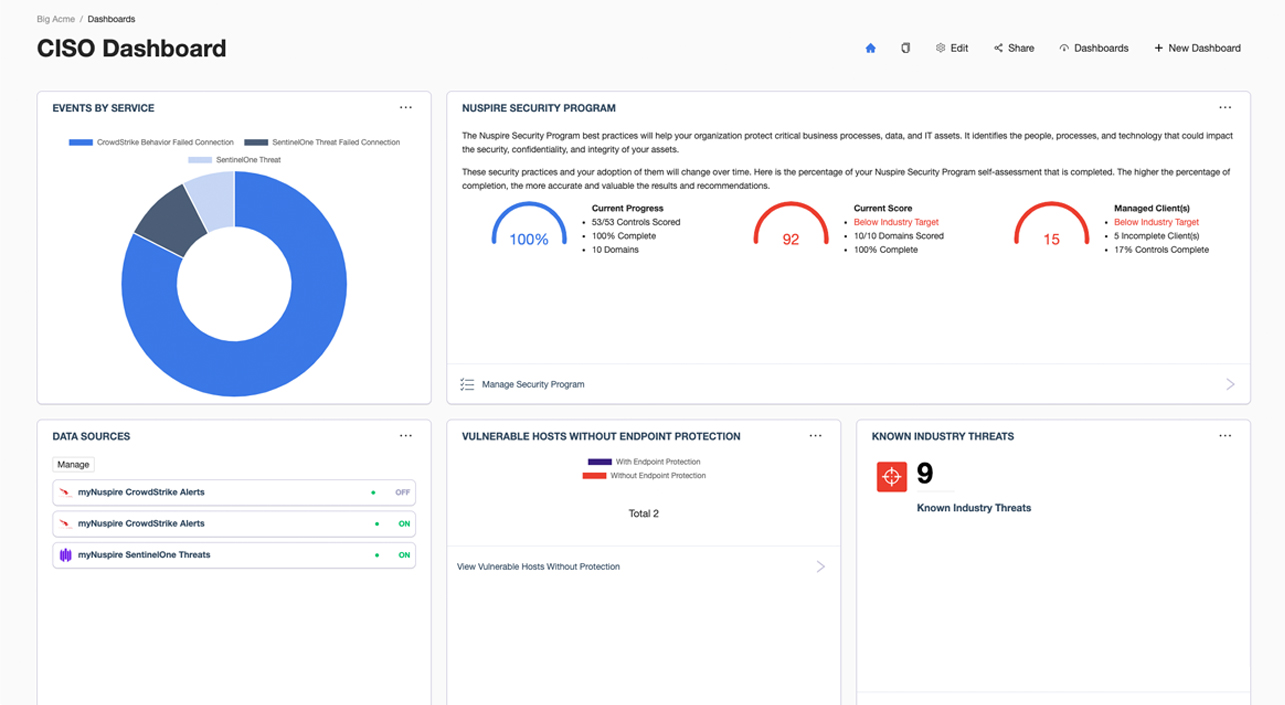Open Vulnerable Hosts panel options menu
The width and height of the screenshot is (1285, 705).
(815, 436)
